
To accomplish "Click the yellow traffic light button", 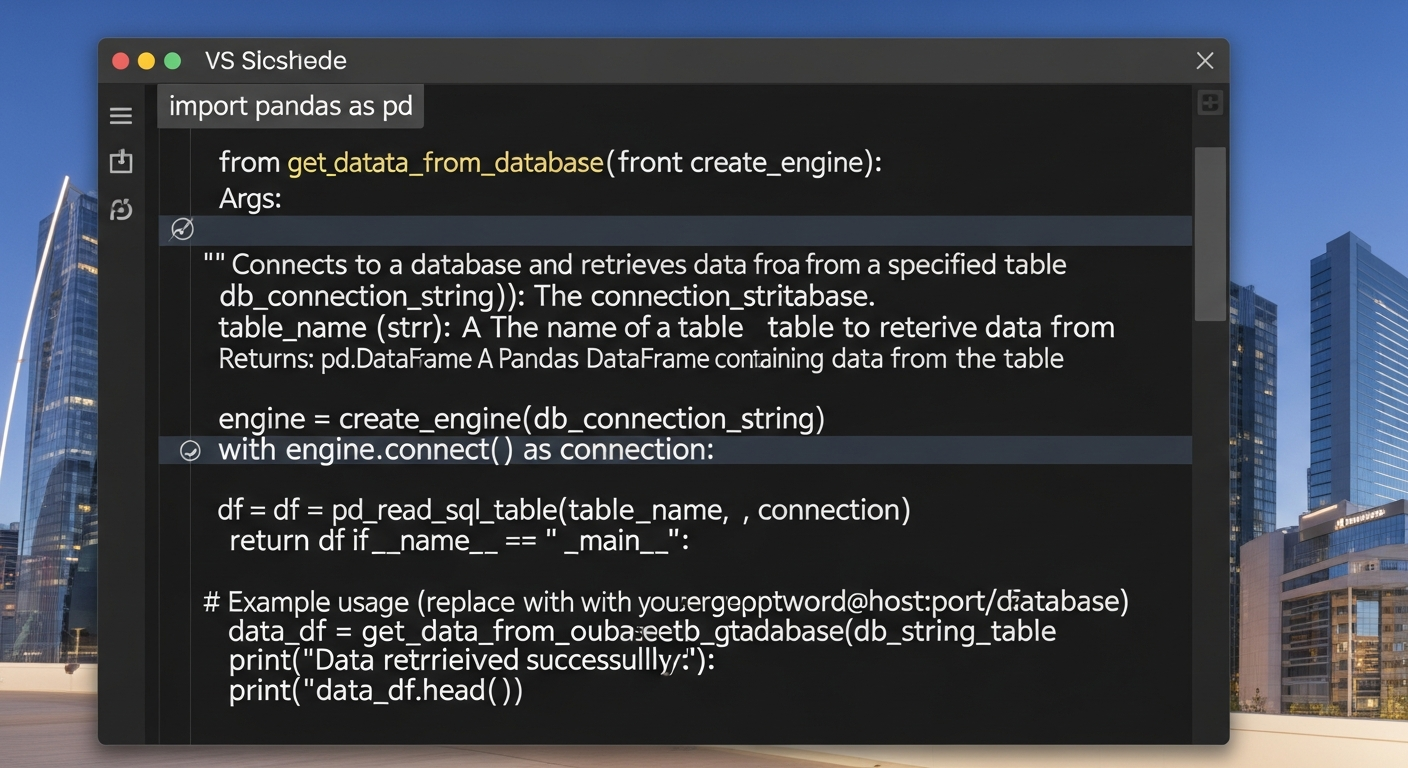I will pyautogui.click(x=146, y=61).
